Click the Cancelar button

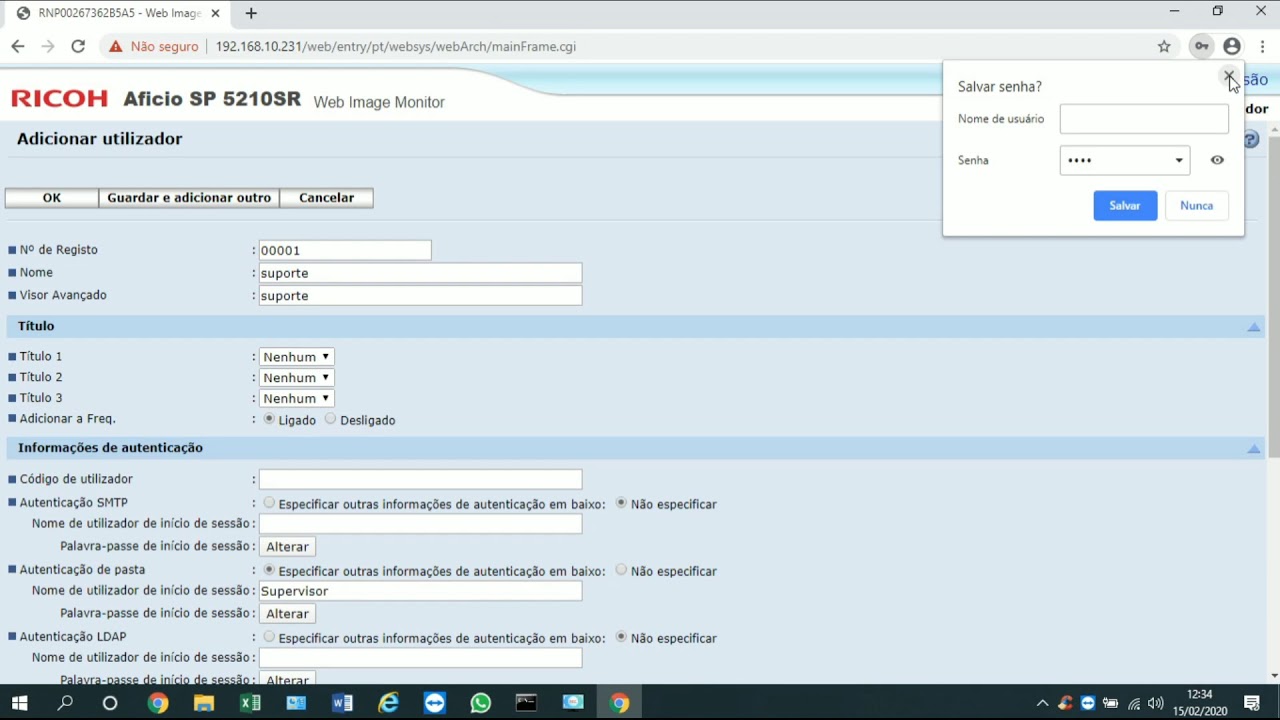click(x=327, y=198)
